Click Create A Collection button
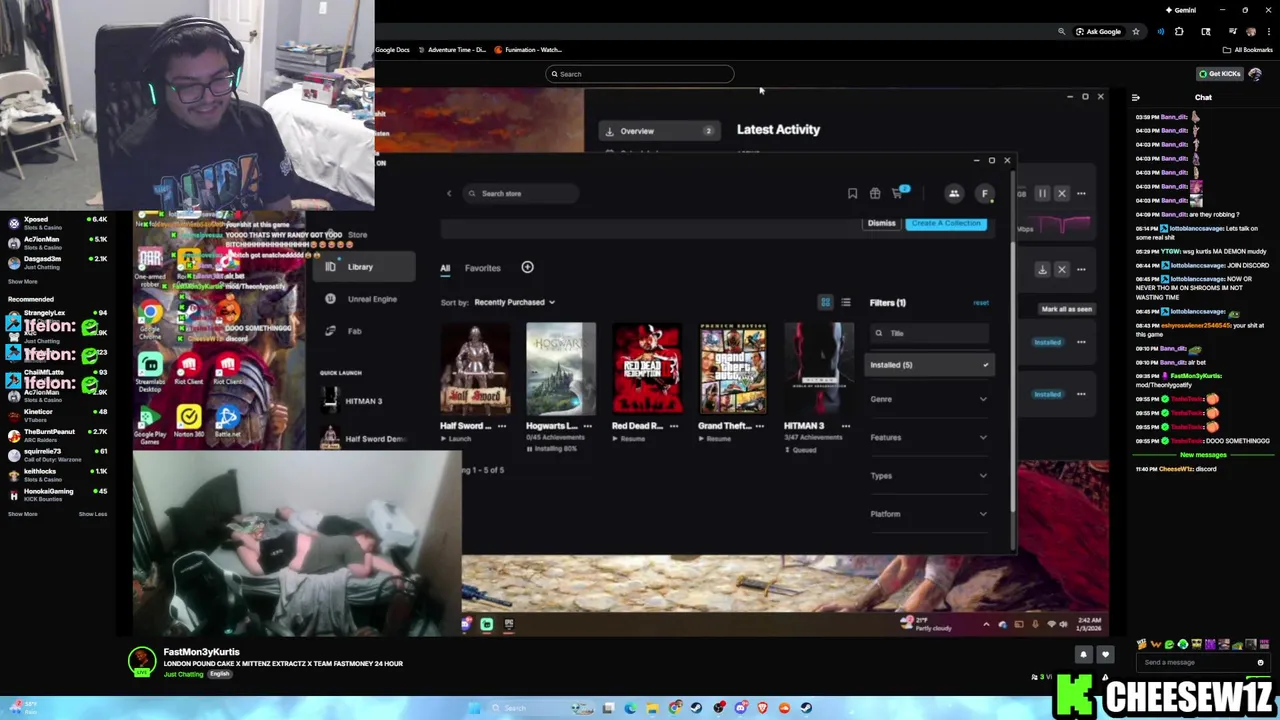The image size is (1280, 720). coord(946,223)
